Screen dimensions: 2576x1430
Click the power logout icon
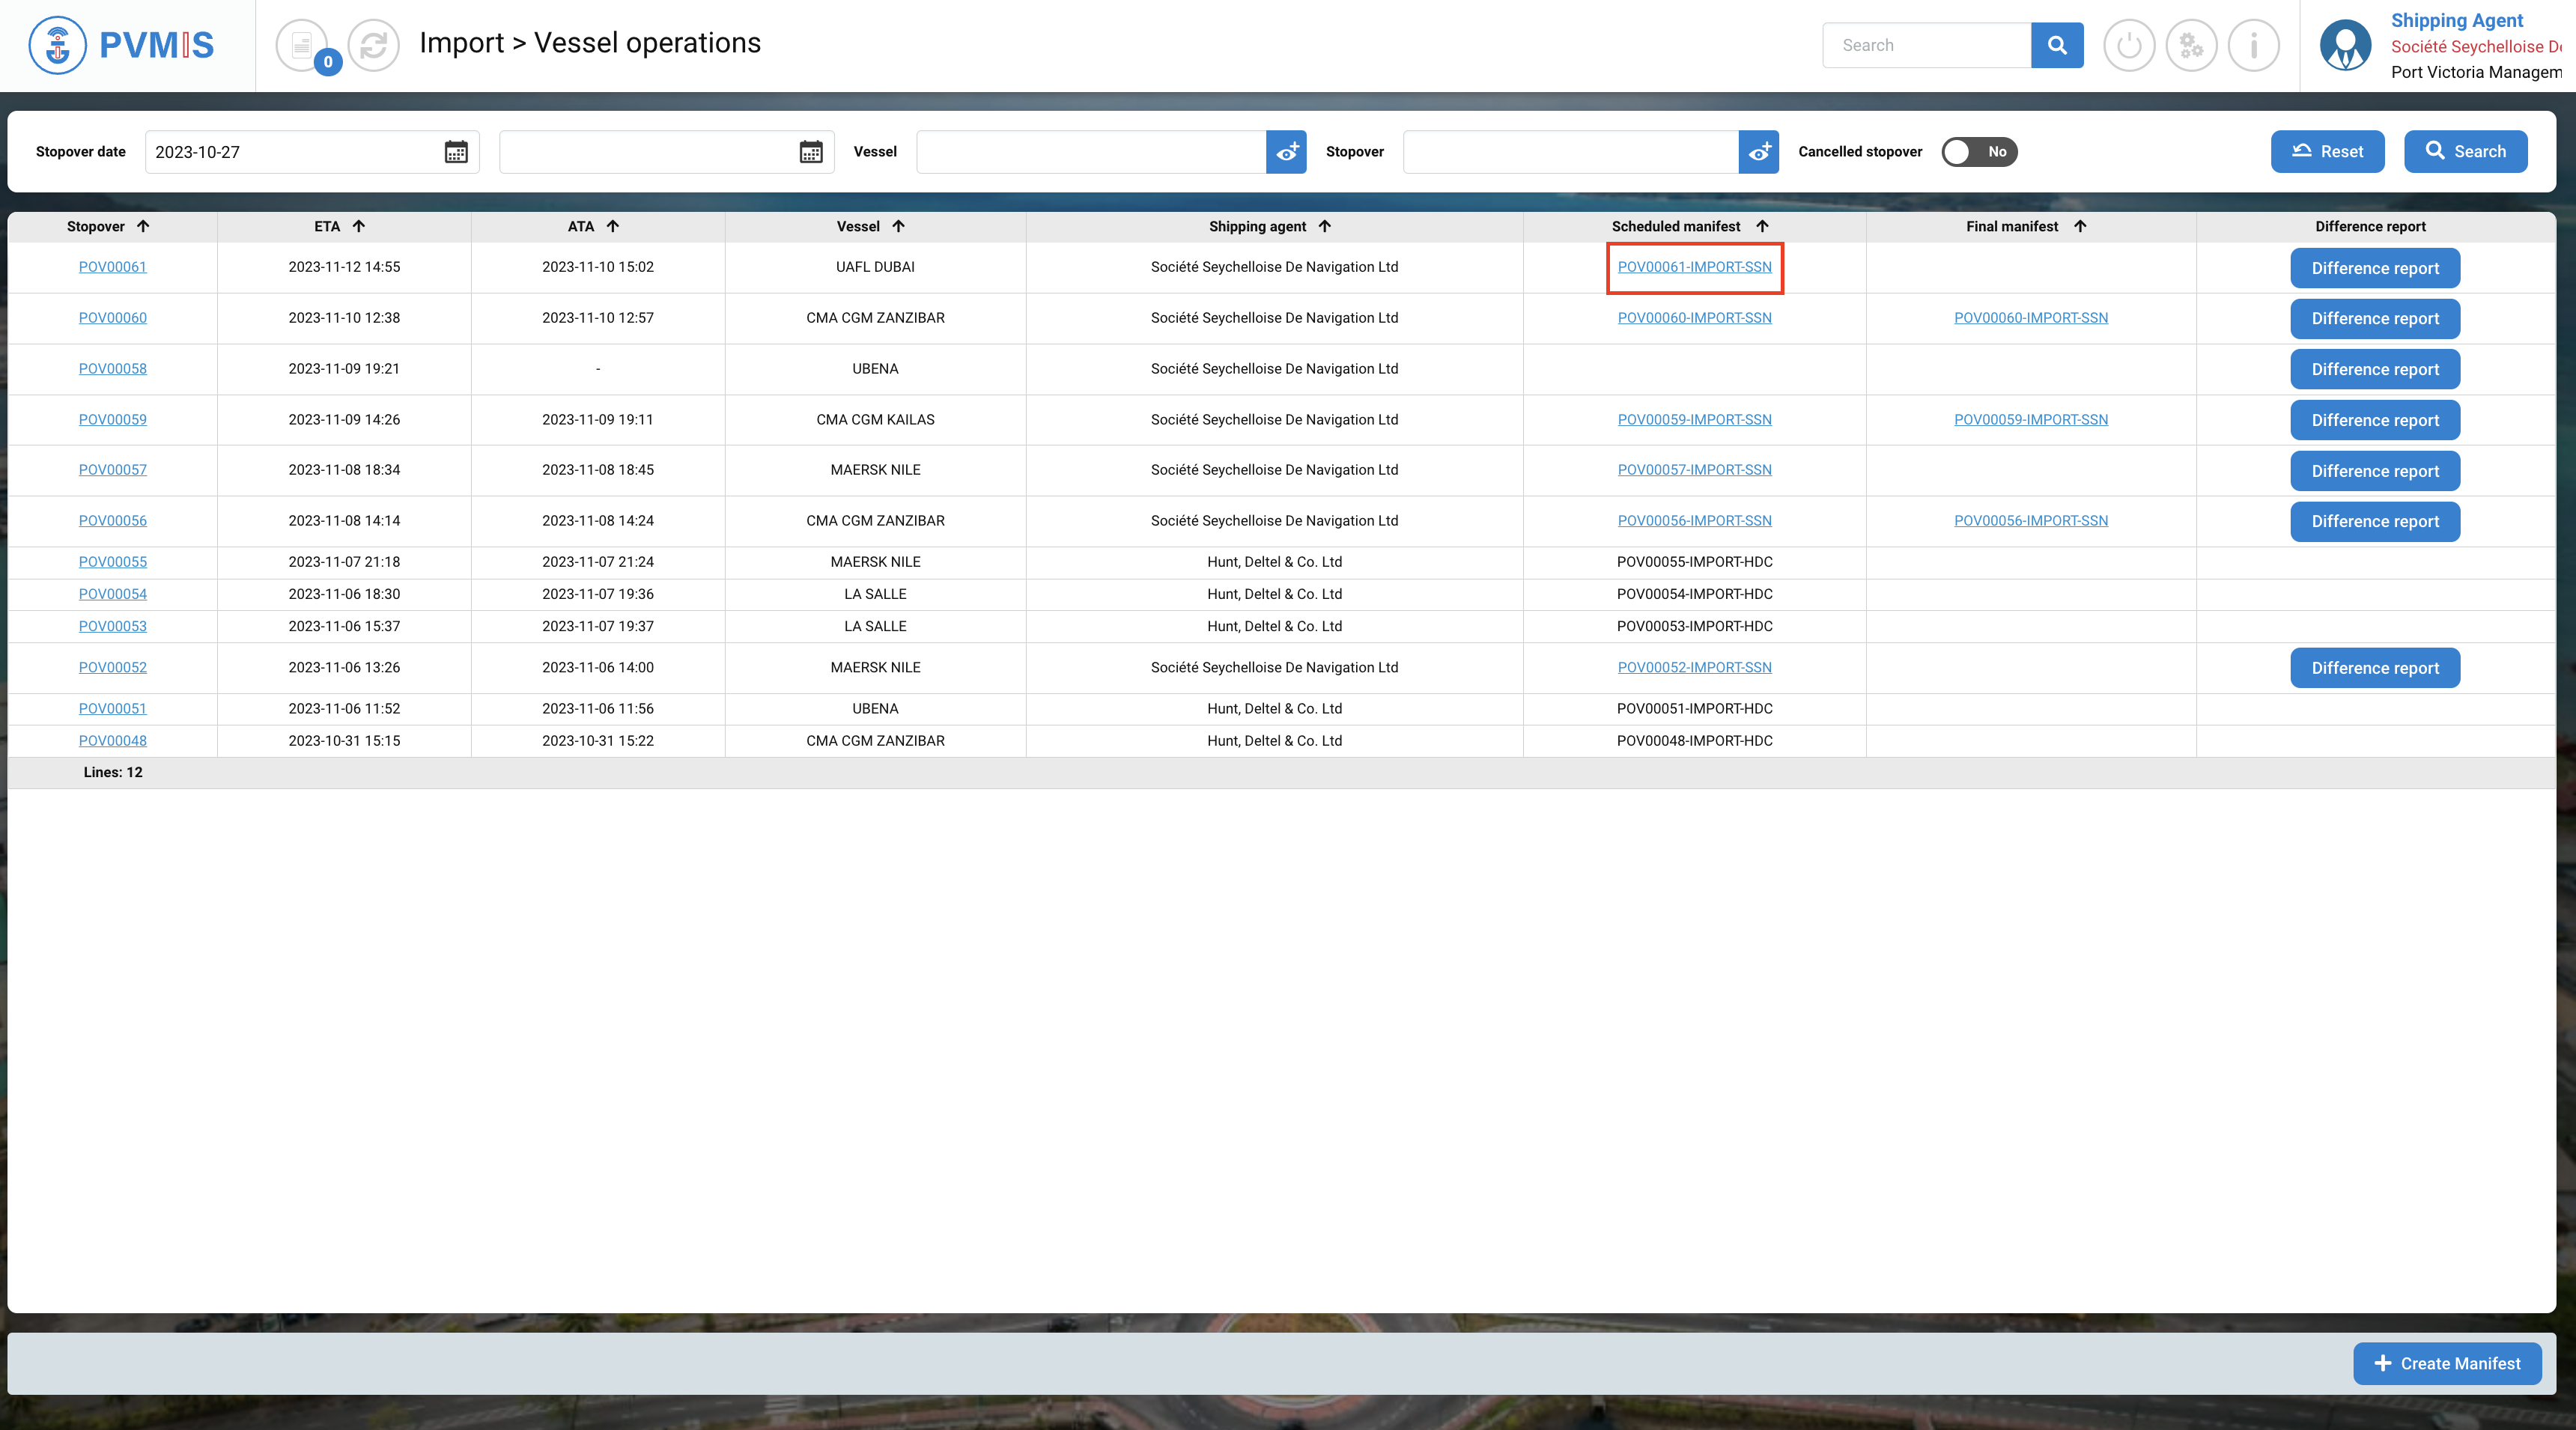2128,45
